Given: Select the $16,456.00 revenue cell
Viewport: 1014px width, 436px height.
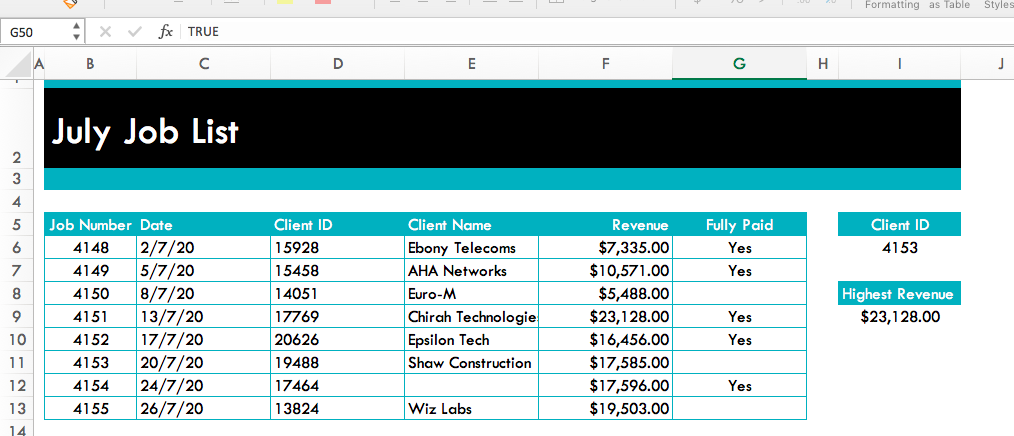Looking at the screenshot, I should point(605,340).
